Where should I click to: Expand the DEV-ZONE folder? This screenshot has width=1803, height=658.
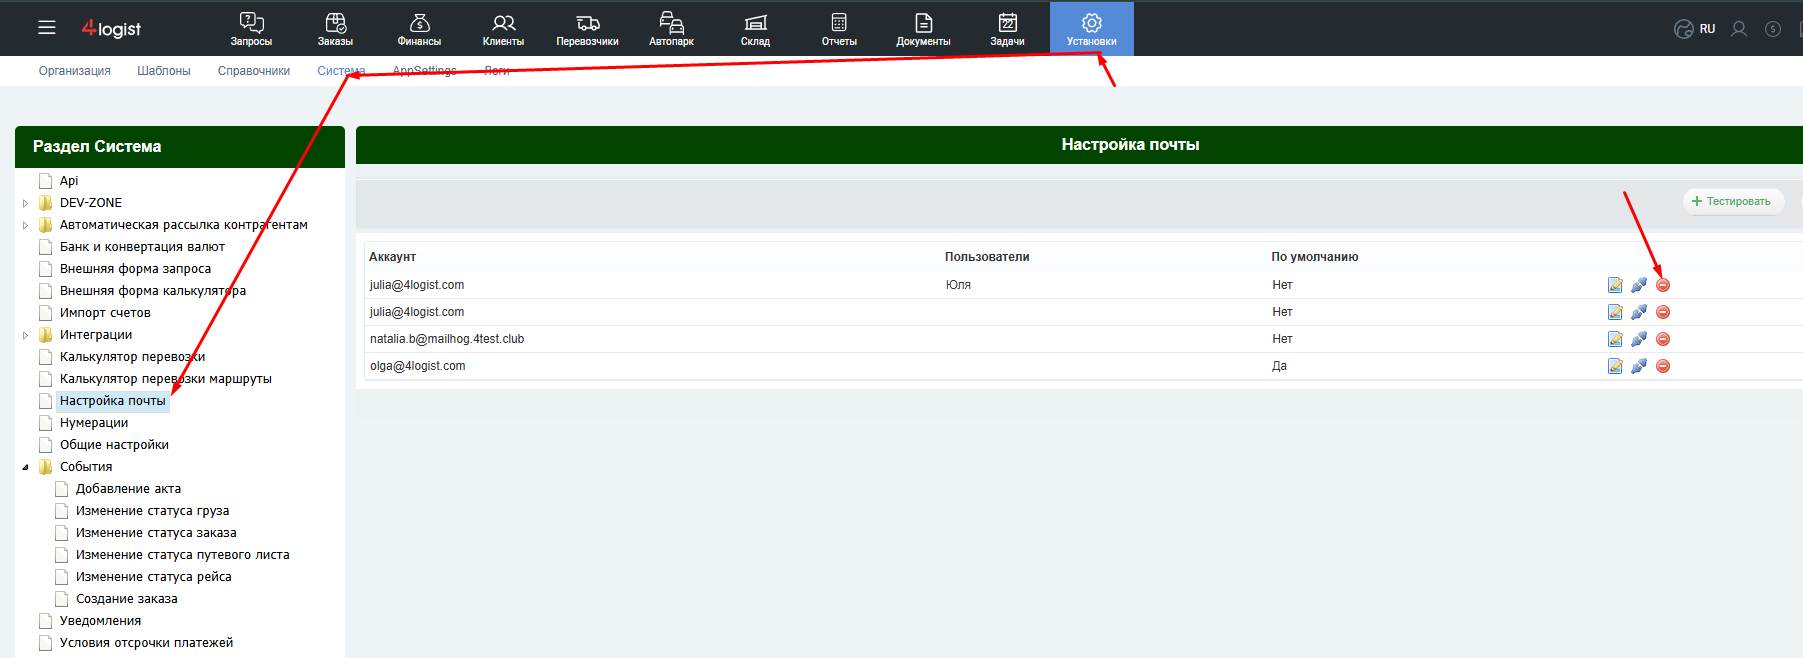pos(25,203)
